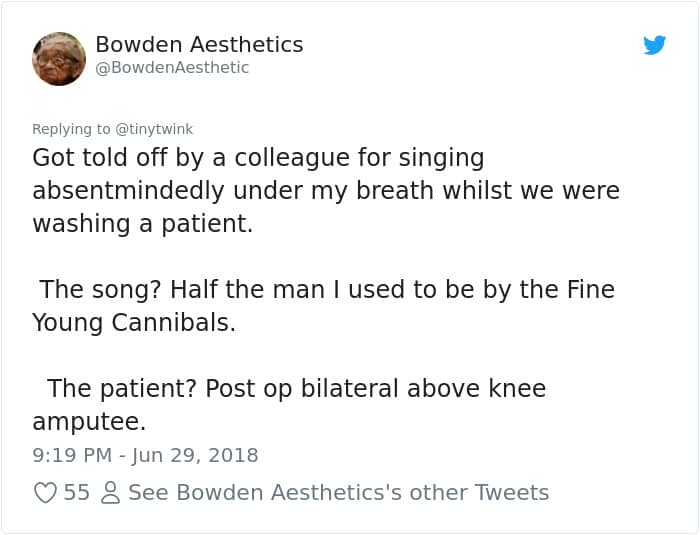Click the Twitter bird logo
Screen dimensions: 700x535
click(655, 45)
